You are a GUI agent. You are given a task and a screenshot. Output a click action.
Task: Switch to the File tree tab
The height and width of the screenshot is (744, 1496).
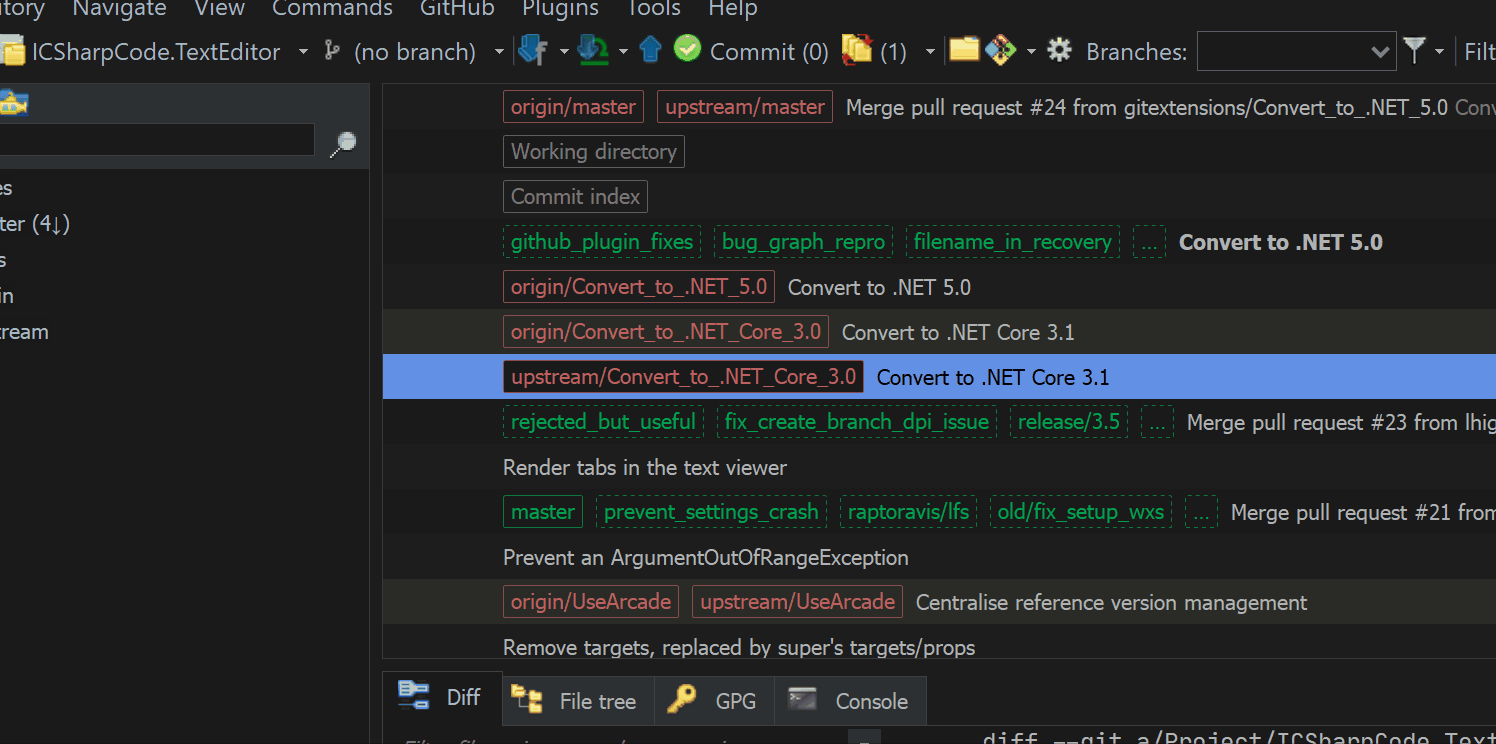click(578, 701)
